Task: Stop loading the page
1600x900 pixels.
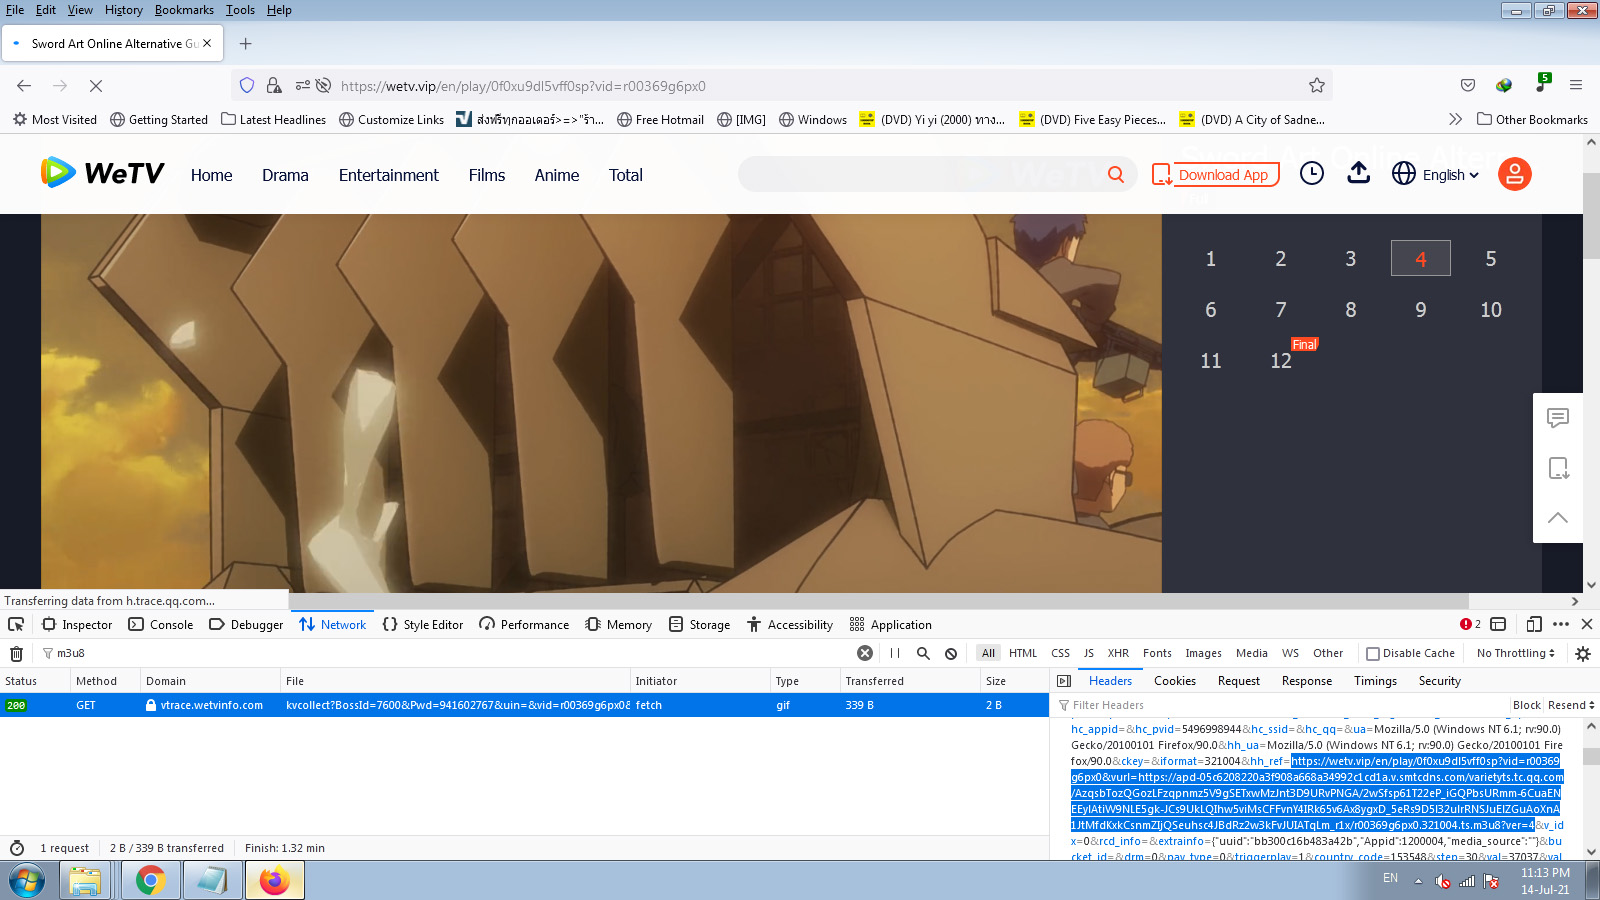Action: pos(96,86)
